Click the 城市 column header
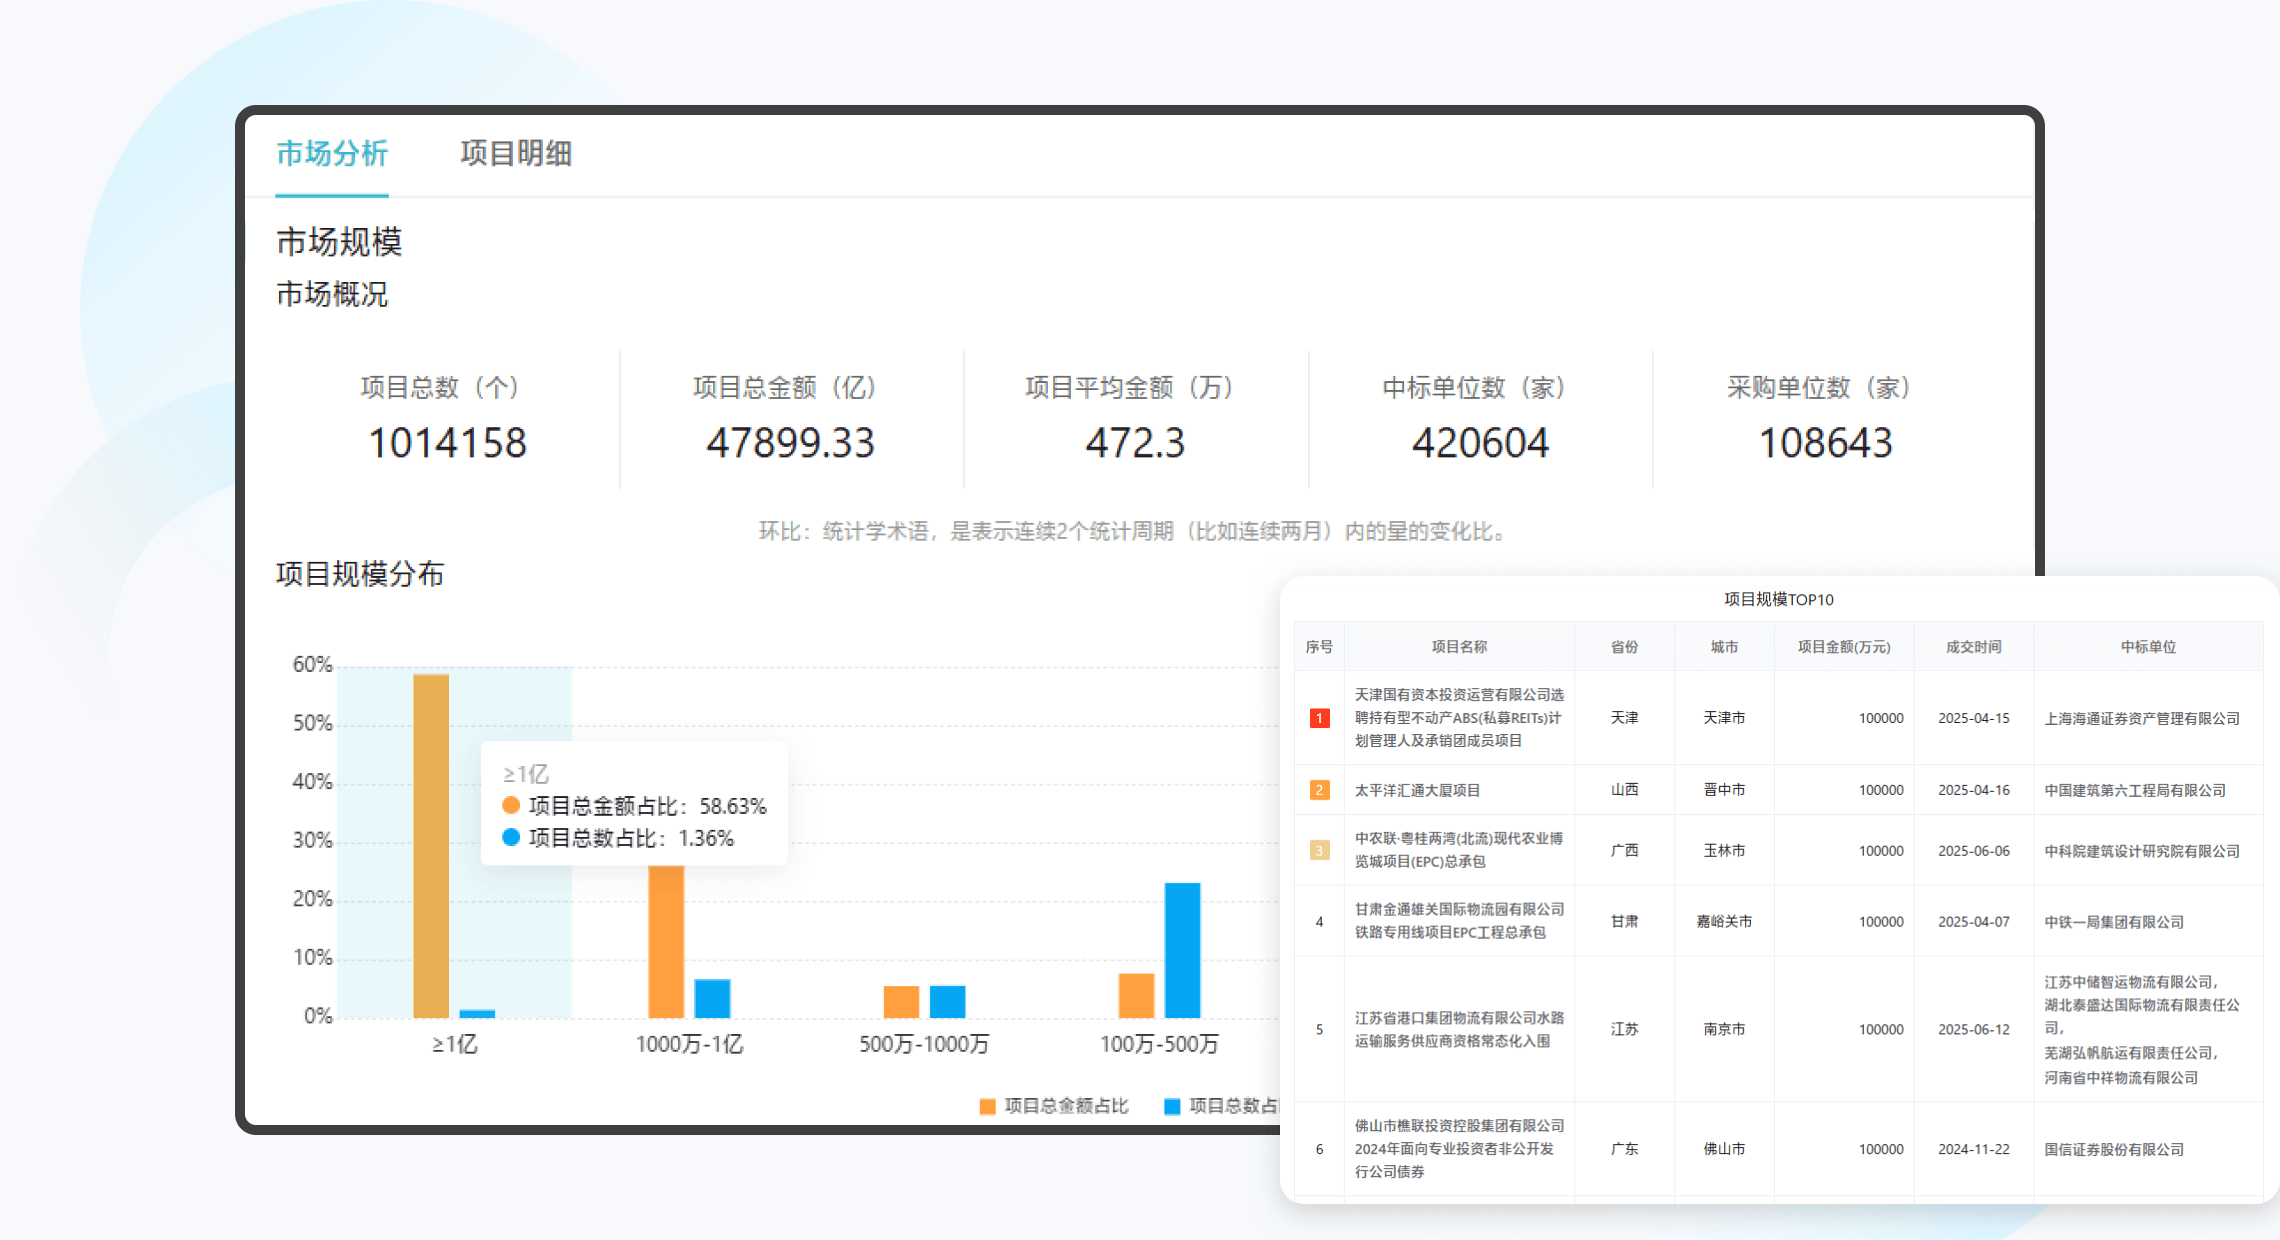Viewport: 2280px width, 1240px height. click(1724, 647)
